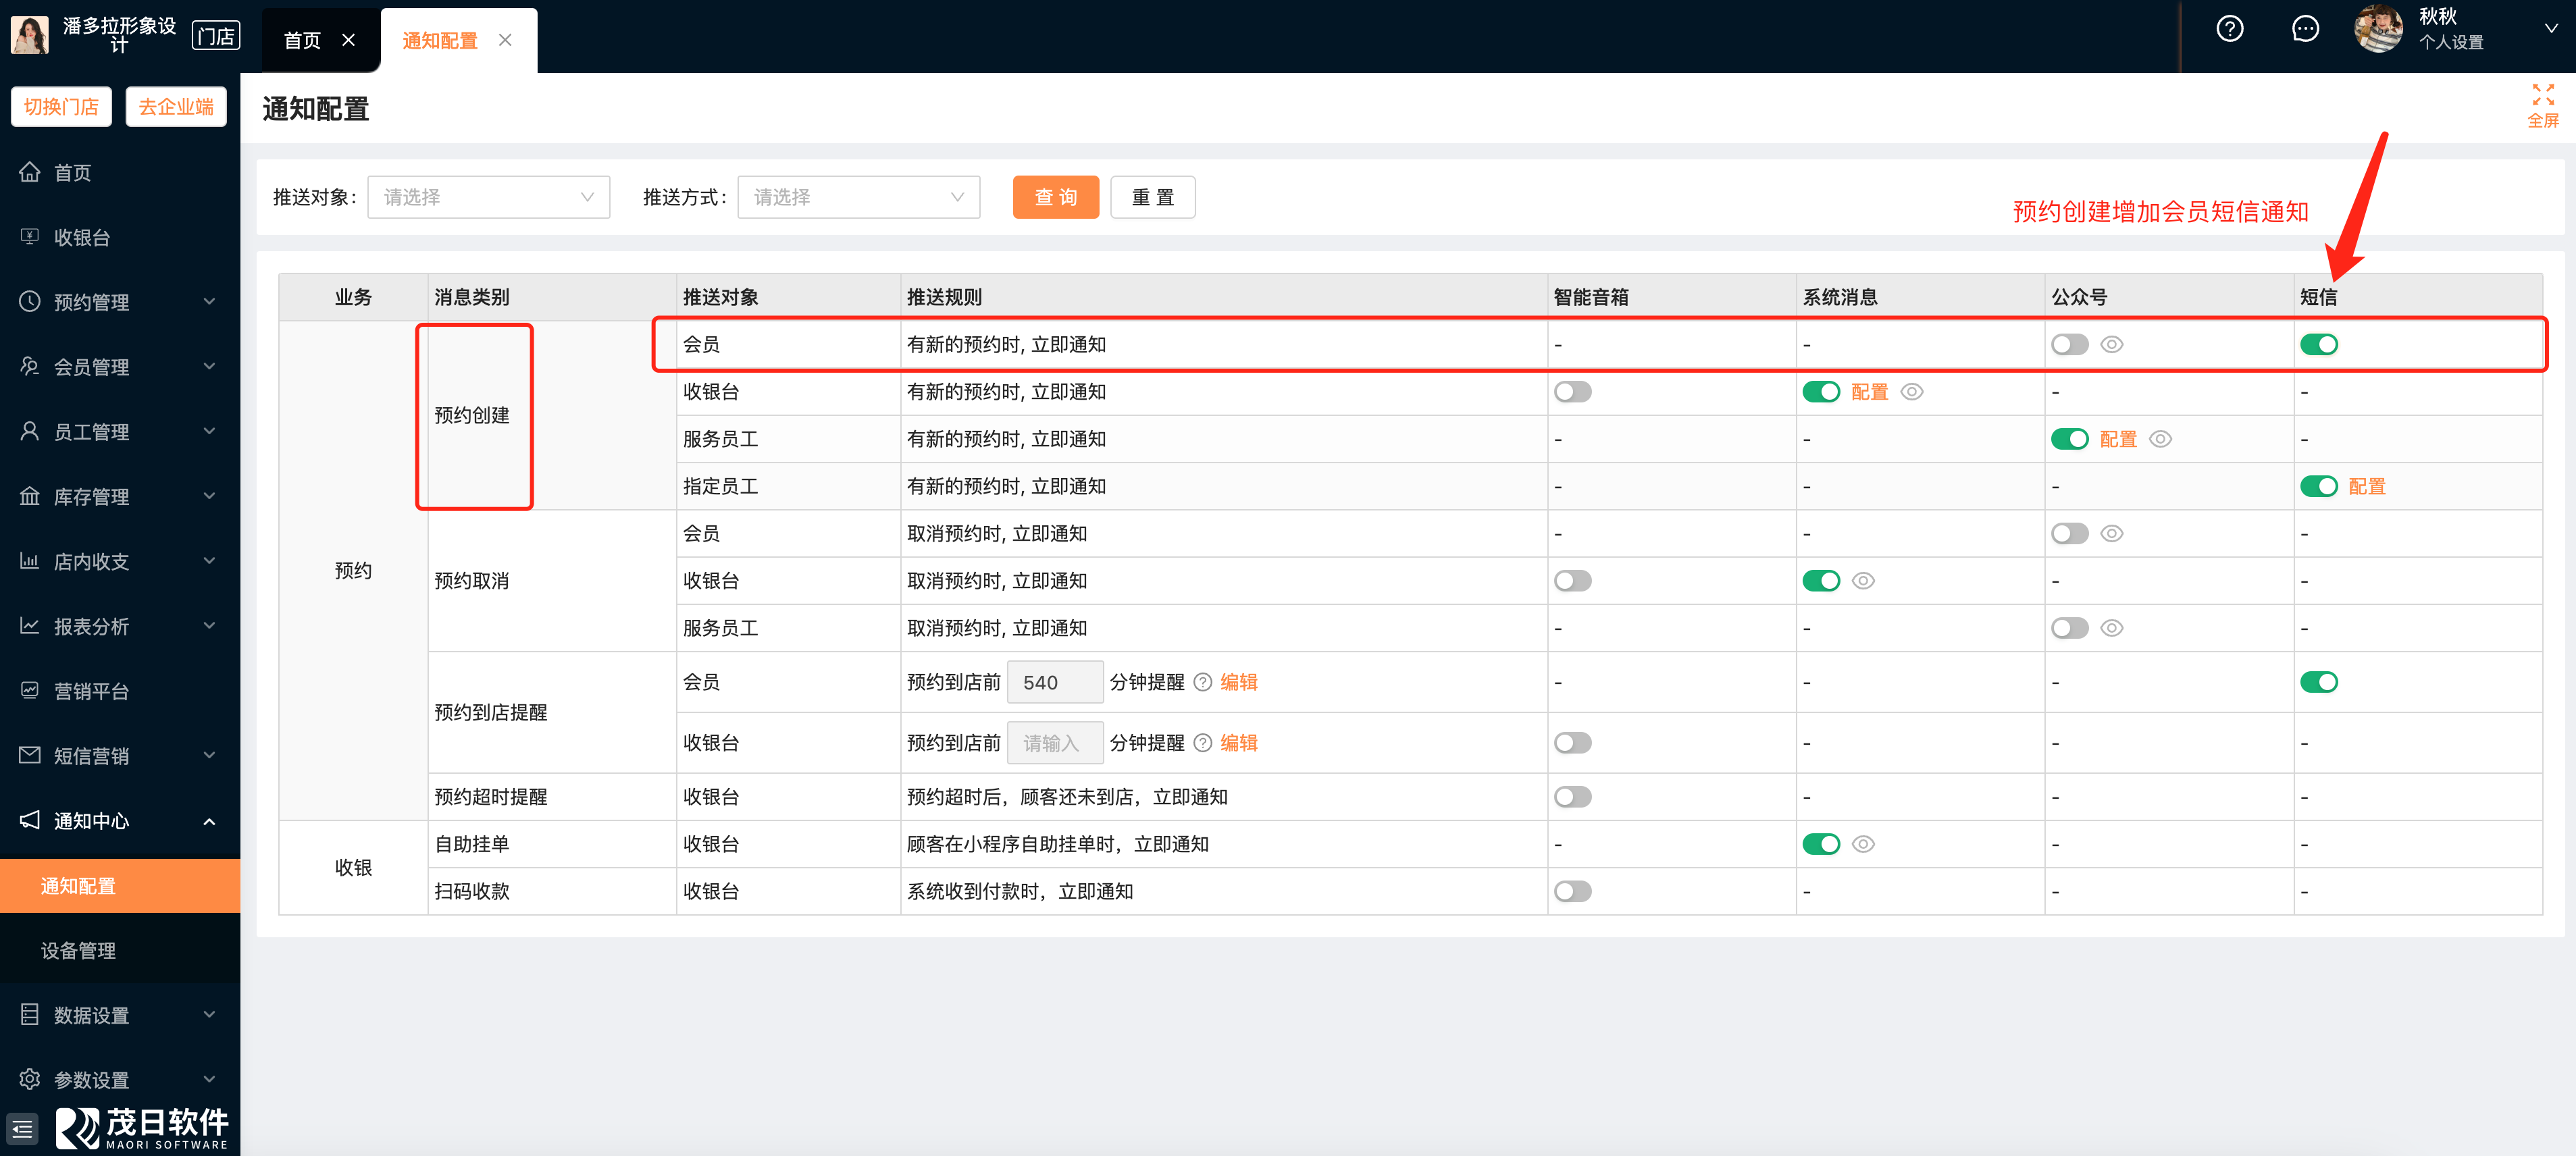2576x1156 pixels.
Task: Click the orange 查询 button
Action: [1055, 197]
